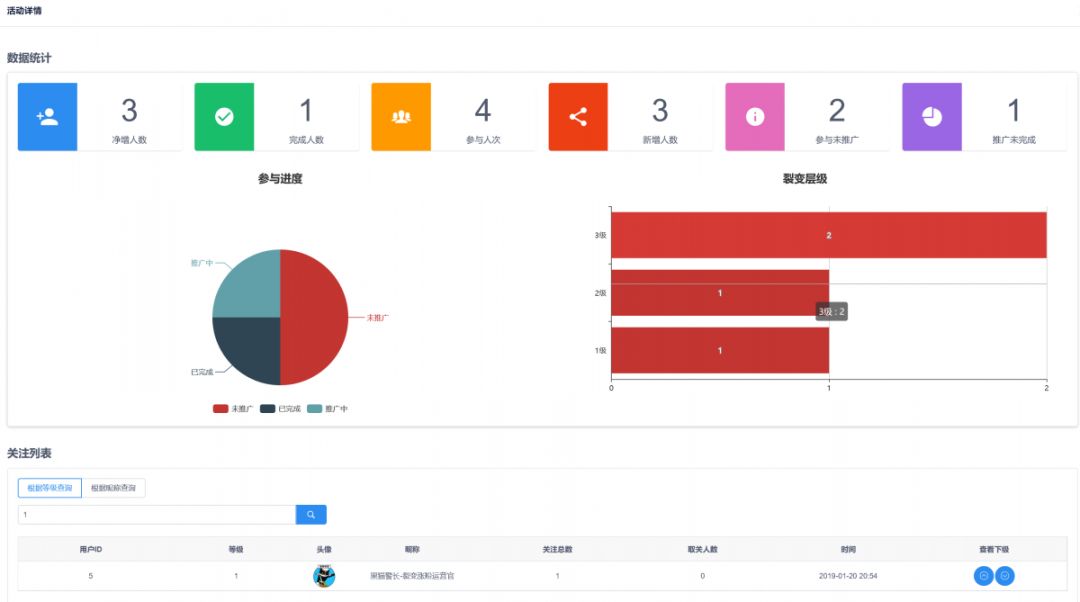1080x602 pixels.
Task: Toggle the 推广中 legend item in pie chart
Action: 327,409
